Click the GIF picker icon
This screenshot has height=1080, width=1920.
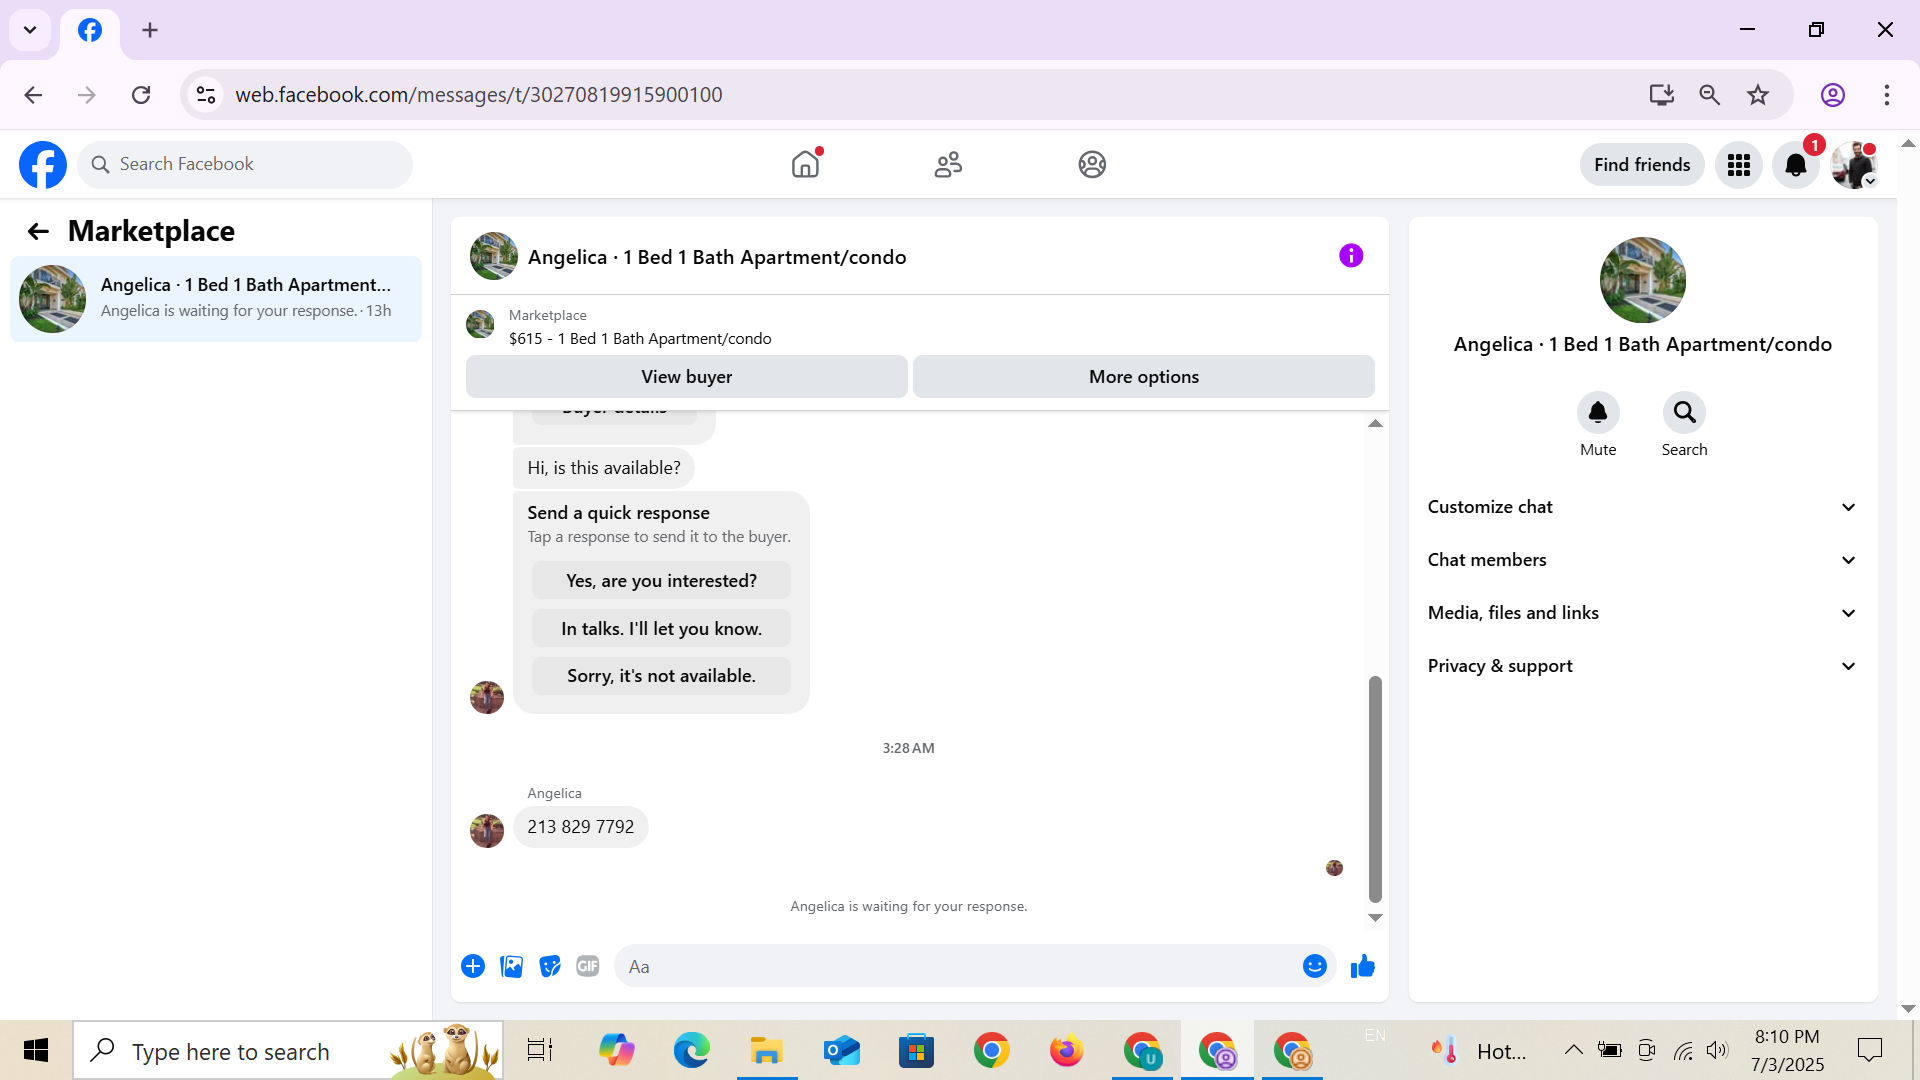[588, 966]
